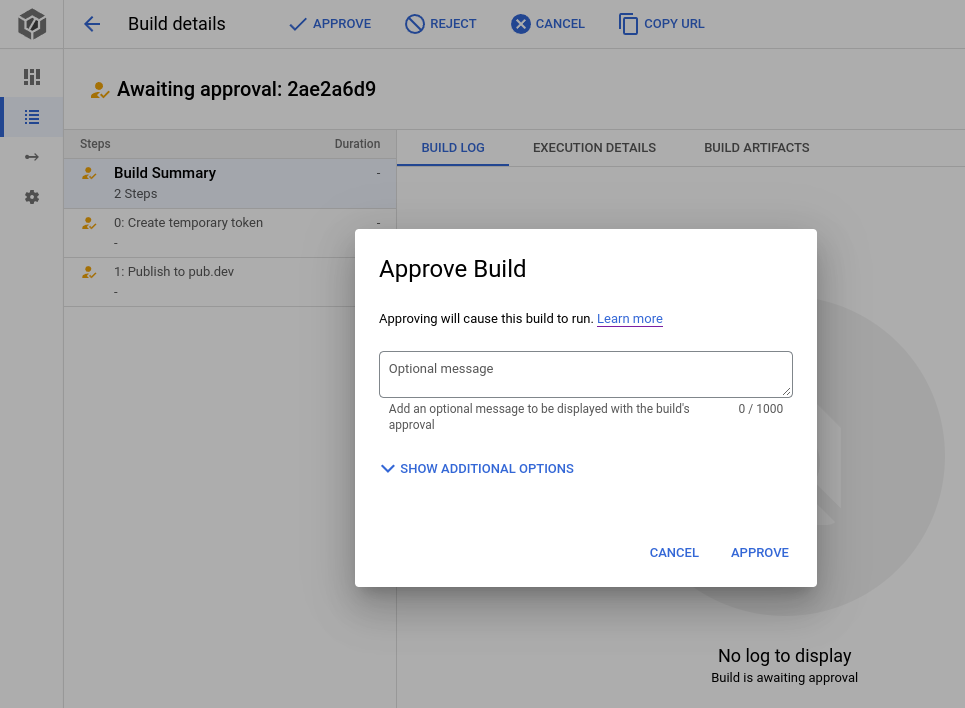Open the Settings gear icon in sidebar
965x708 pixels.
point(31,196)
